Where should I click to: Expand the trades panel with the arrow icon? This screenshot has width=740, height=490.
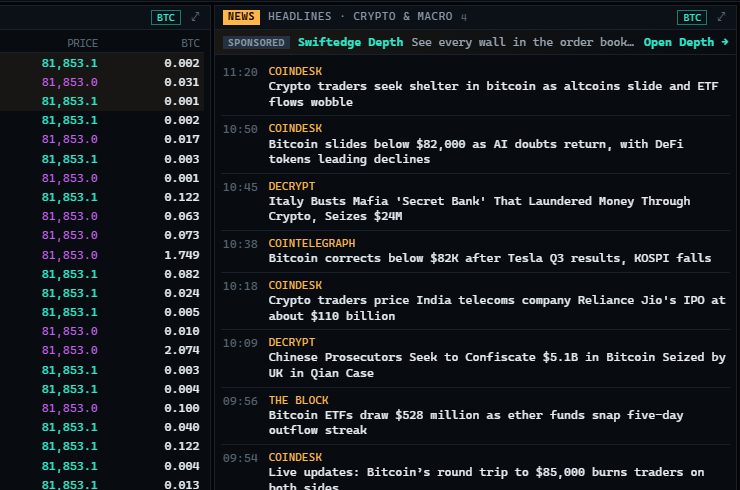(x=195, y=17)
